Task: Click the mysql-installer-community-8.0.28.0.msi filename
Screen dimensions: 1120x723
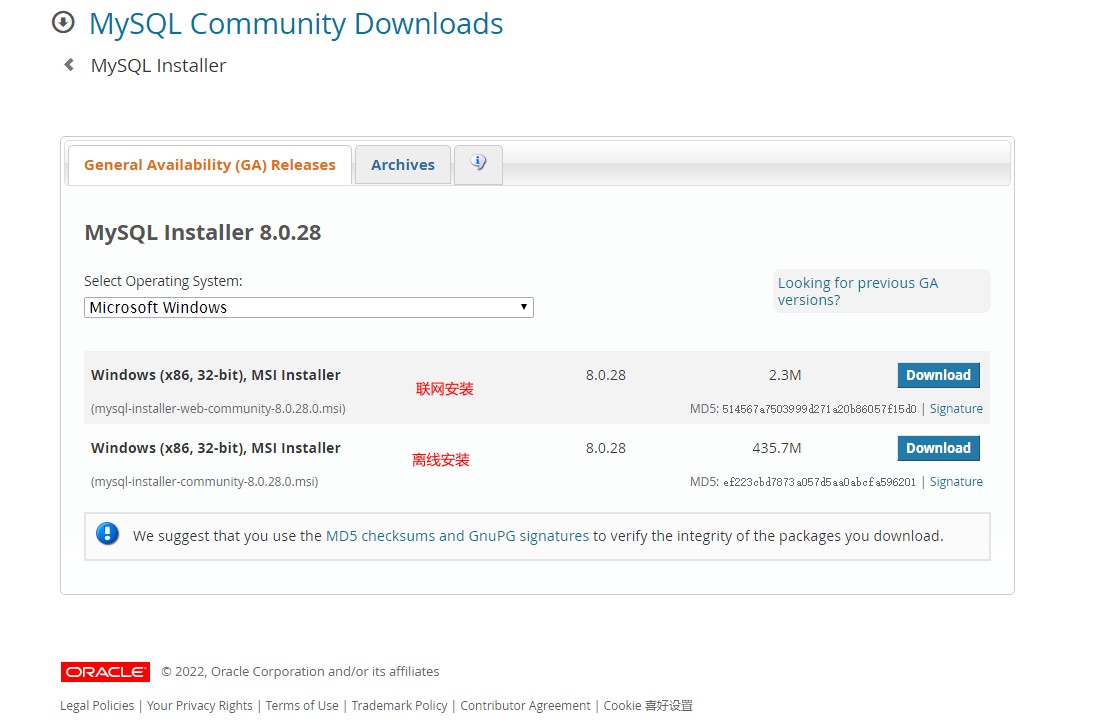Action: click(x=204, y=482)
